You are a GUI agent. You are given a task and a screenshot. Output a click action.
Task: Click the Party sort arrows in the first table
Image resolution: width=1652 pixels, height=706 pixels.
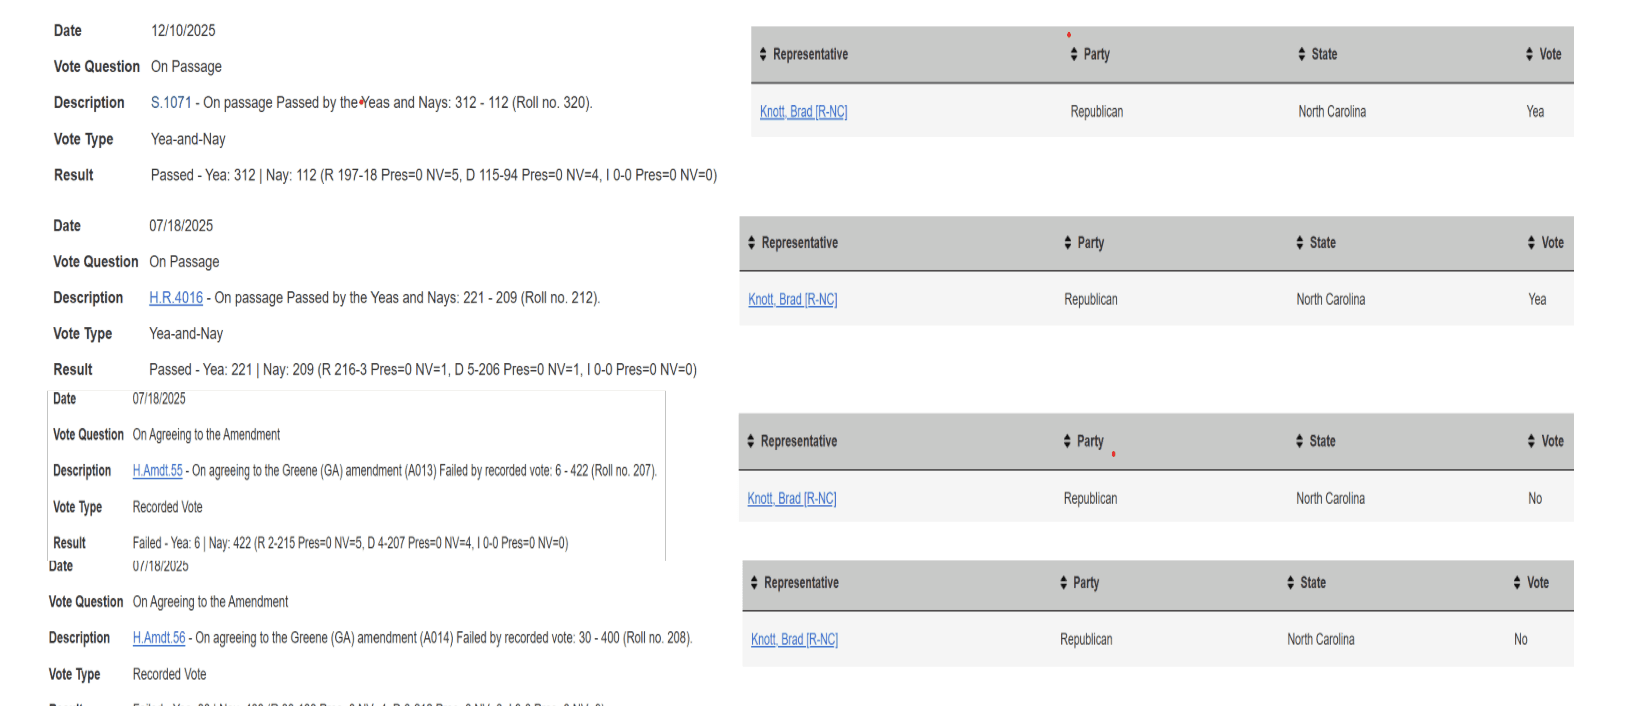pos(1069,55)
